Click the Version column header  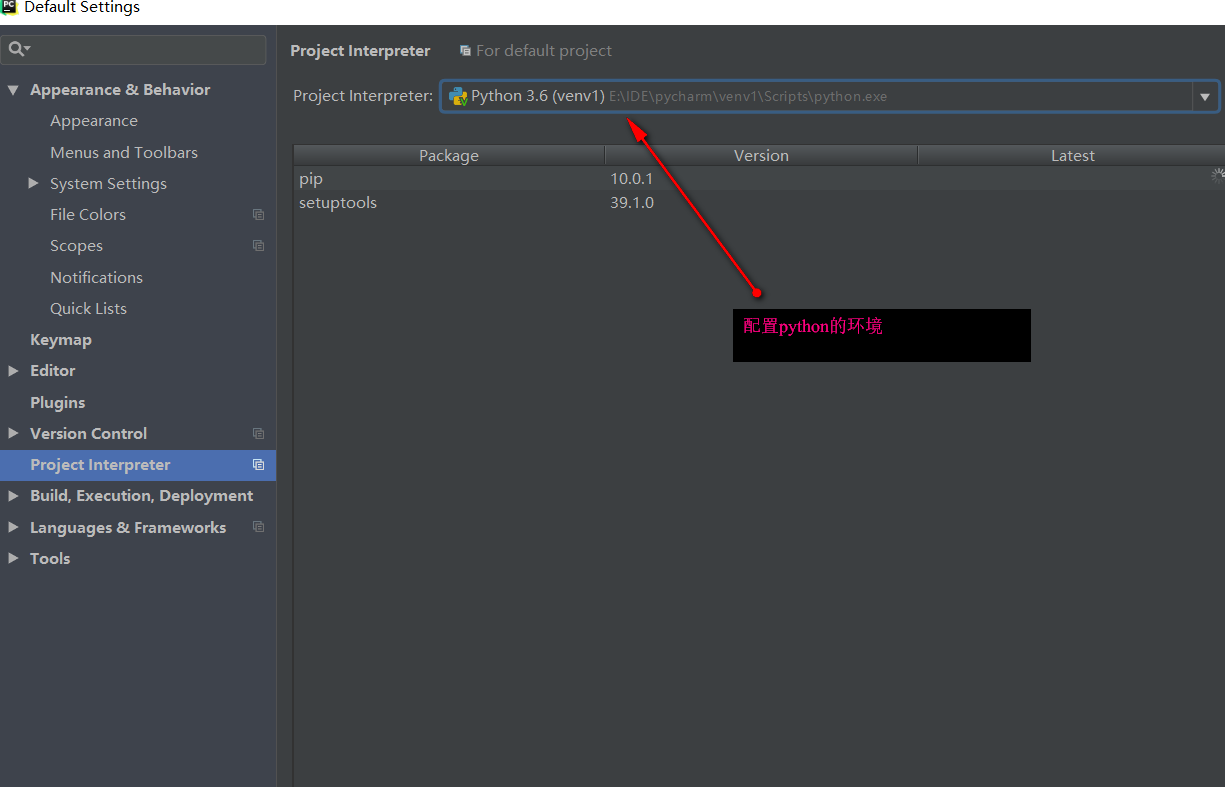pyautogui.click(x=761, y=156)
